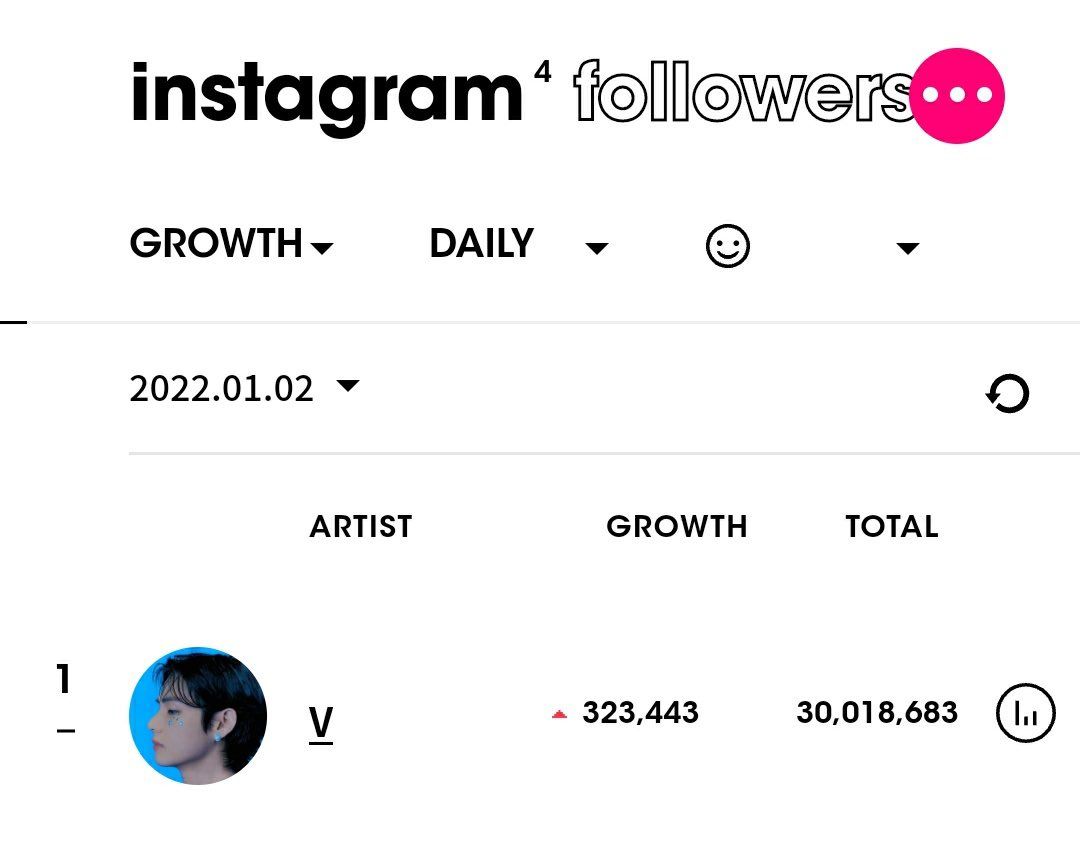Click the smiley emoji filter icon

tap(729, 245)
